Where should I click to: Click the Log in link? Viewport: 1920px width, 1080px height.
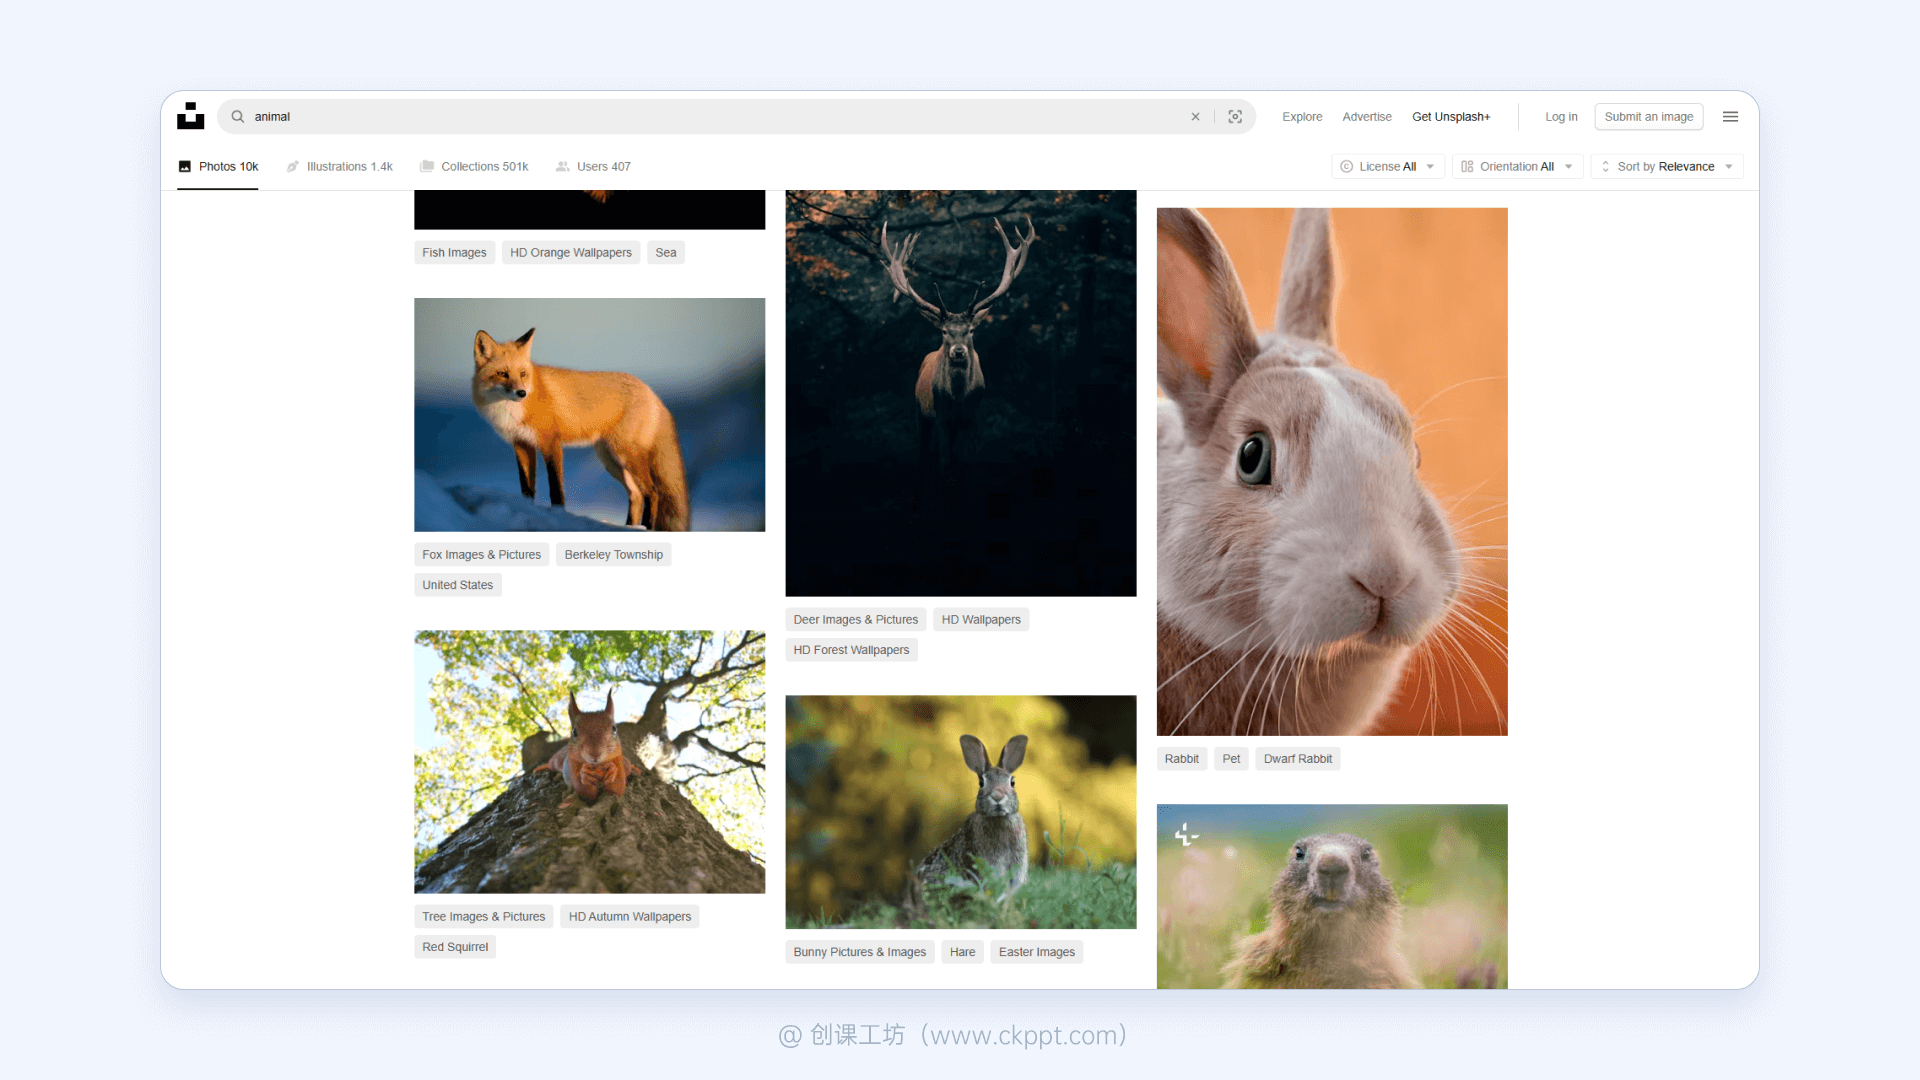[x=1561, y=117]
